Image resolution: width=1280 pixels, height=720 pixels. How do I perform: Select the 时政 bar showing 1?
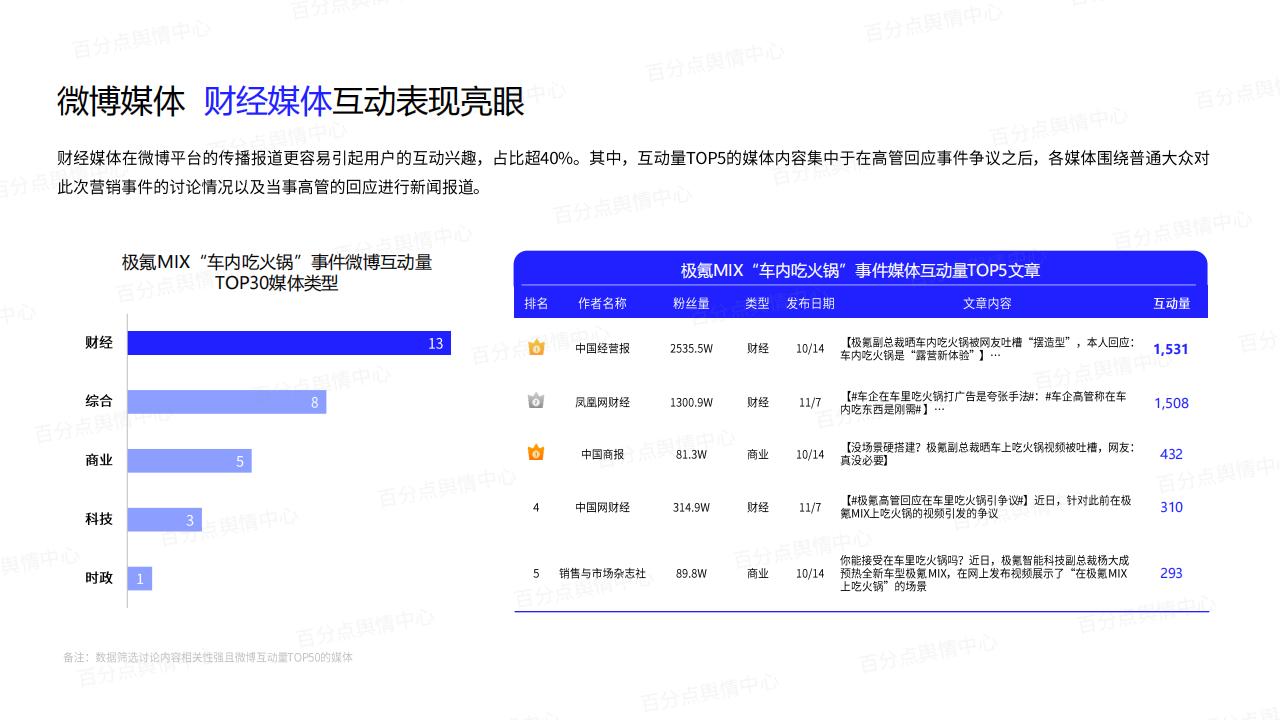click(x=140, y=578)
